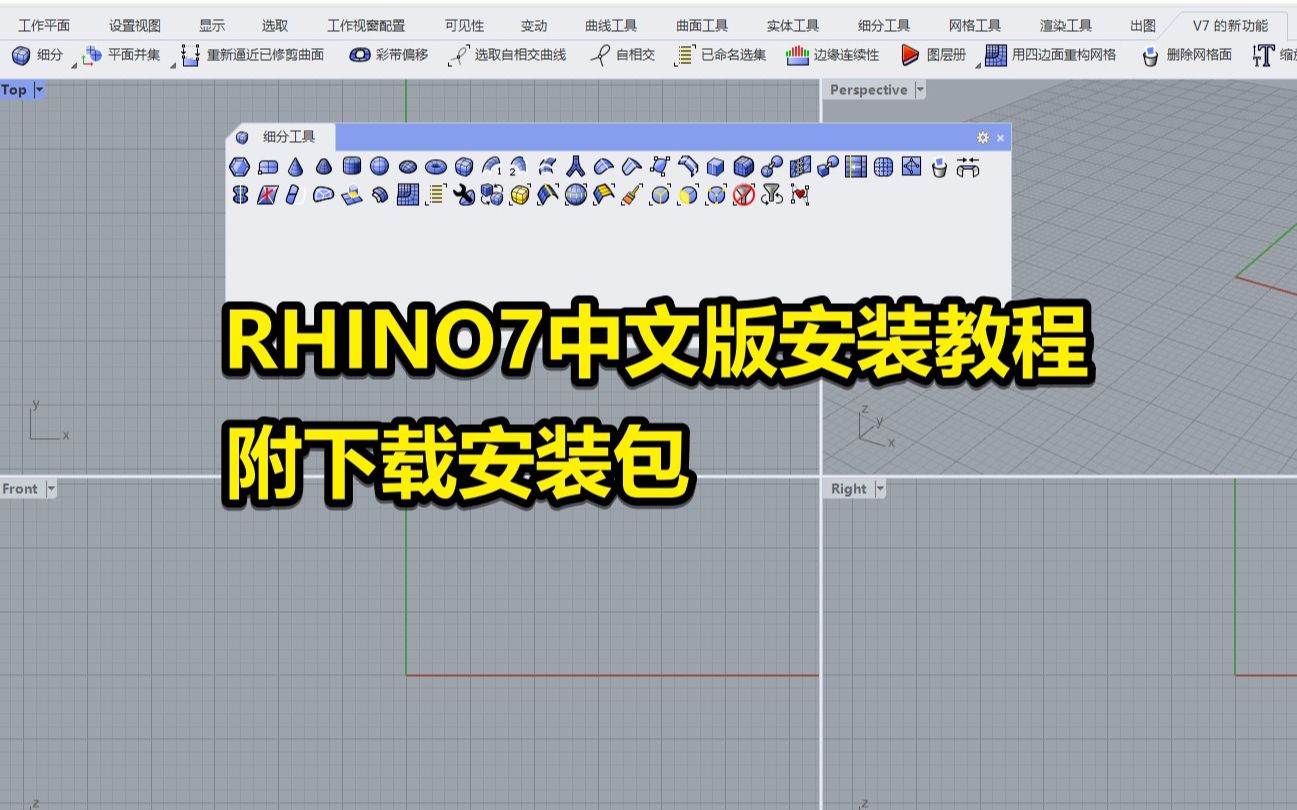This screenshot has height=810, width=1297.
Task: Open the 显示 tab
Action: [x=212, y=26]
